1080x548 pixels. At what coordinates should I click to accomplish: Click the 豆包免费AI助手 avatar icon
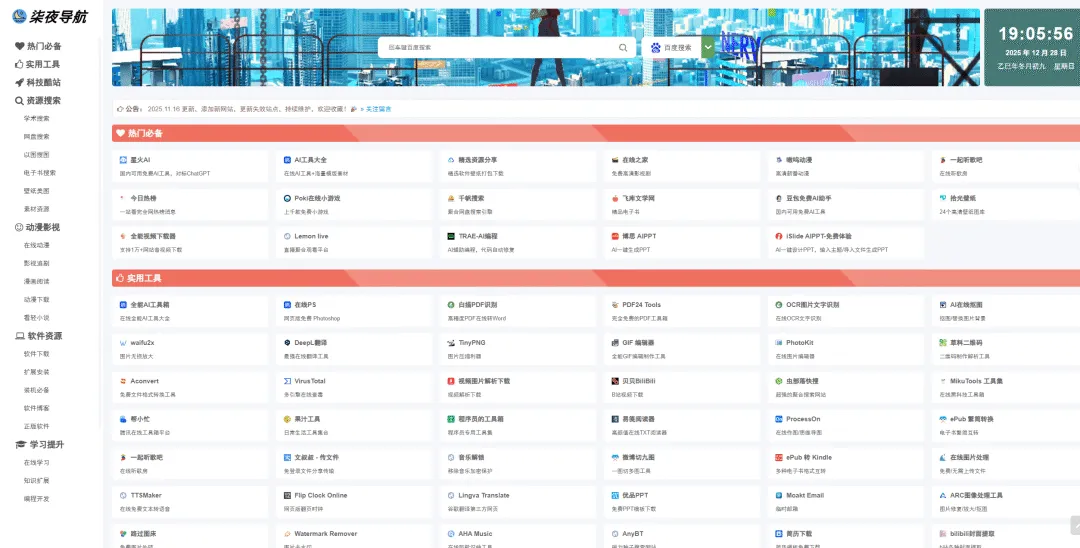tap(779, 198)
